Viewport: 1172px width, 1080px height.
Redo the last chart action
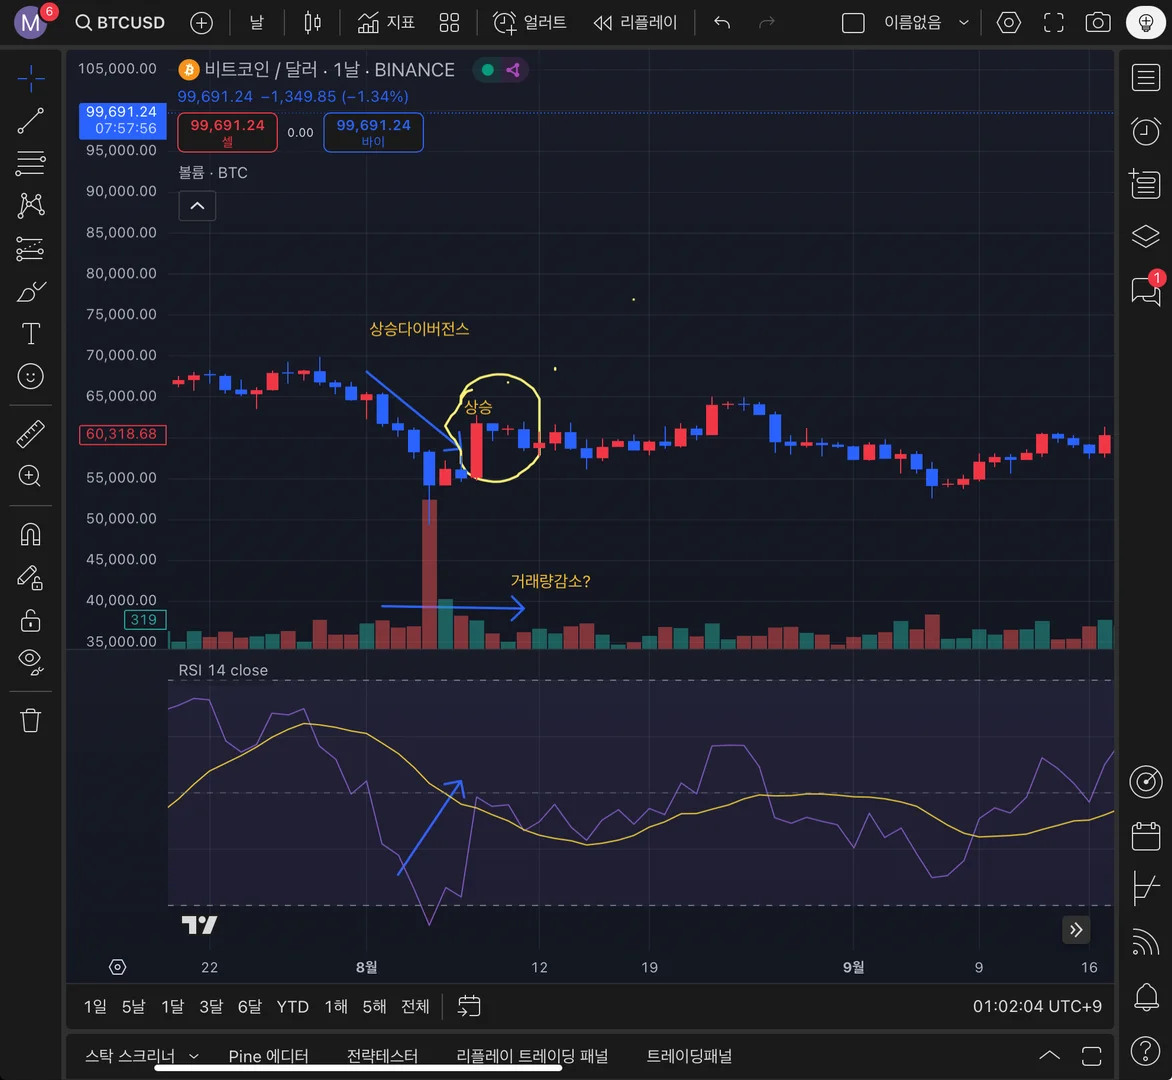click(766, 22)
